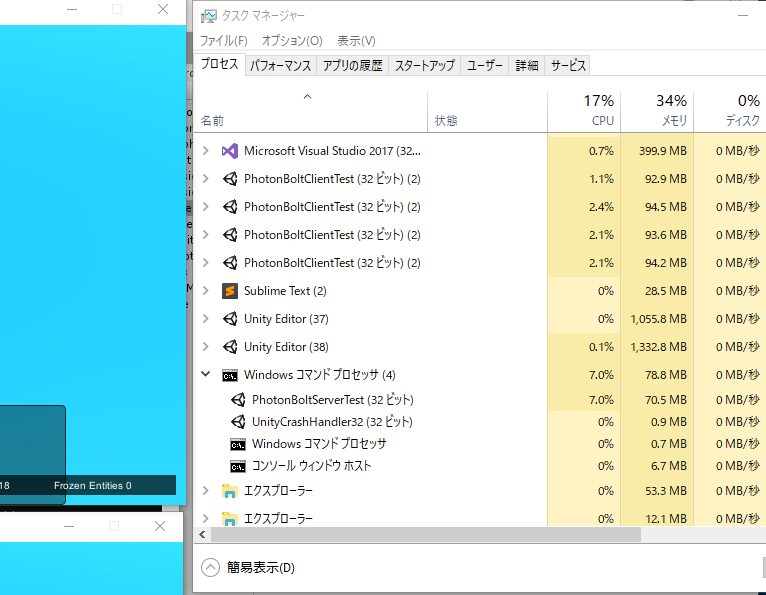This screenshot has width=766, height=595.
Task: Click the Unity icon of PhotonBoltClientTest using 94.2 MB
Action: click(230, 263)
